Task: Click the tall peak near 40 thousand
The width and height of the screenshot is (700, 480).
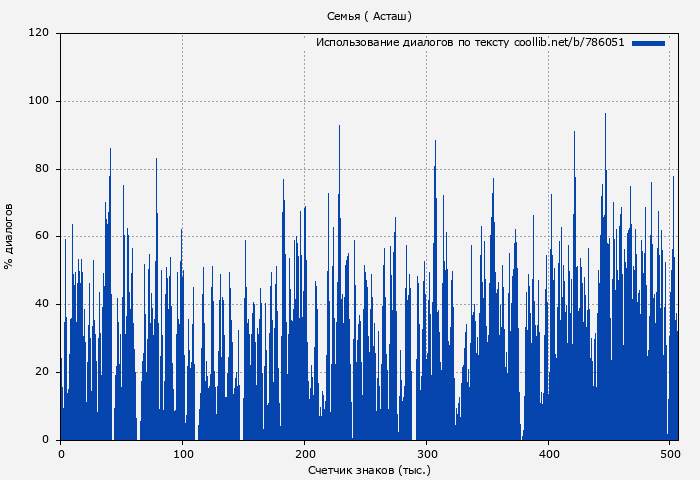Action: tap(110, 152)
